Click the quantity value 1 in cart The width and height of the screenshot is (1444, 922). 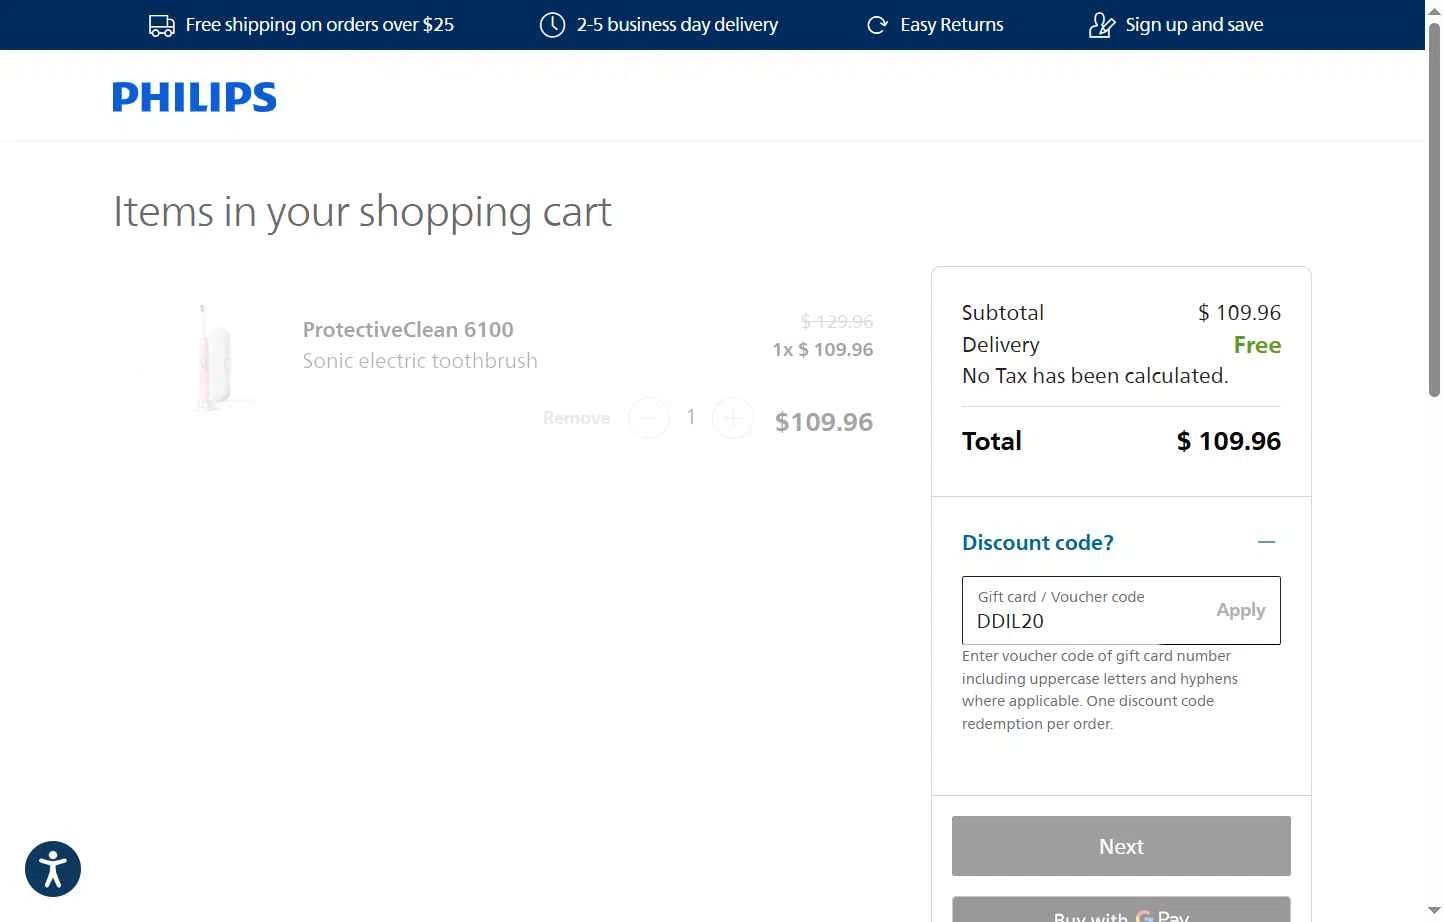pyautogui.click(x=691, y=417)
